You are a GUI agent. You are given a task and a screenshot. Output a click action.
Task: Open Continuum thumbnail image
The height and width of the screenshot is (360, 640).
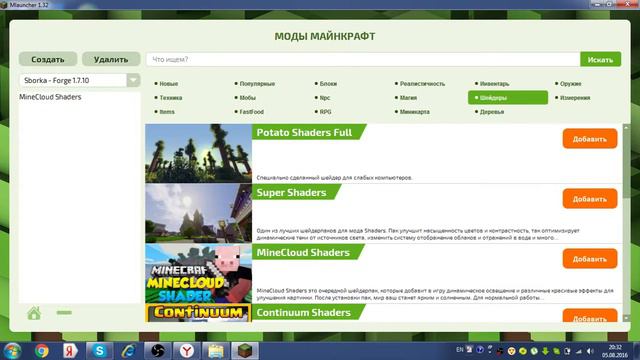point(198,313)
